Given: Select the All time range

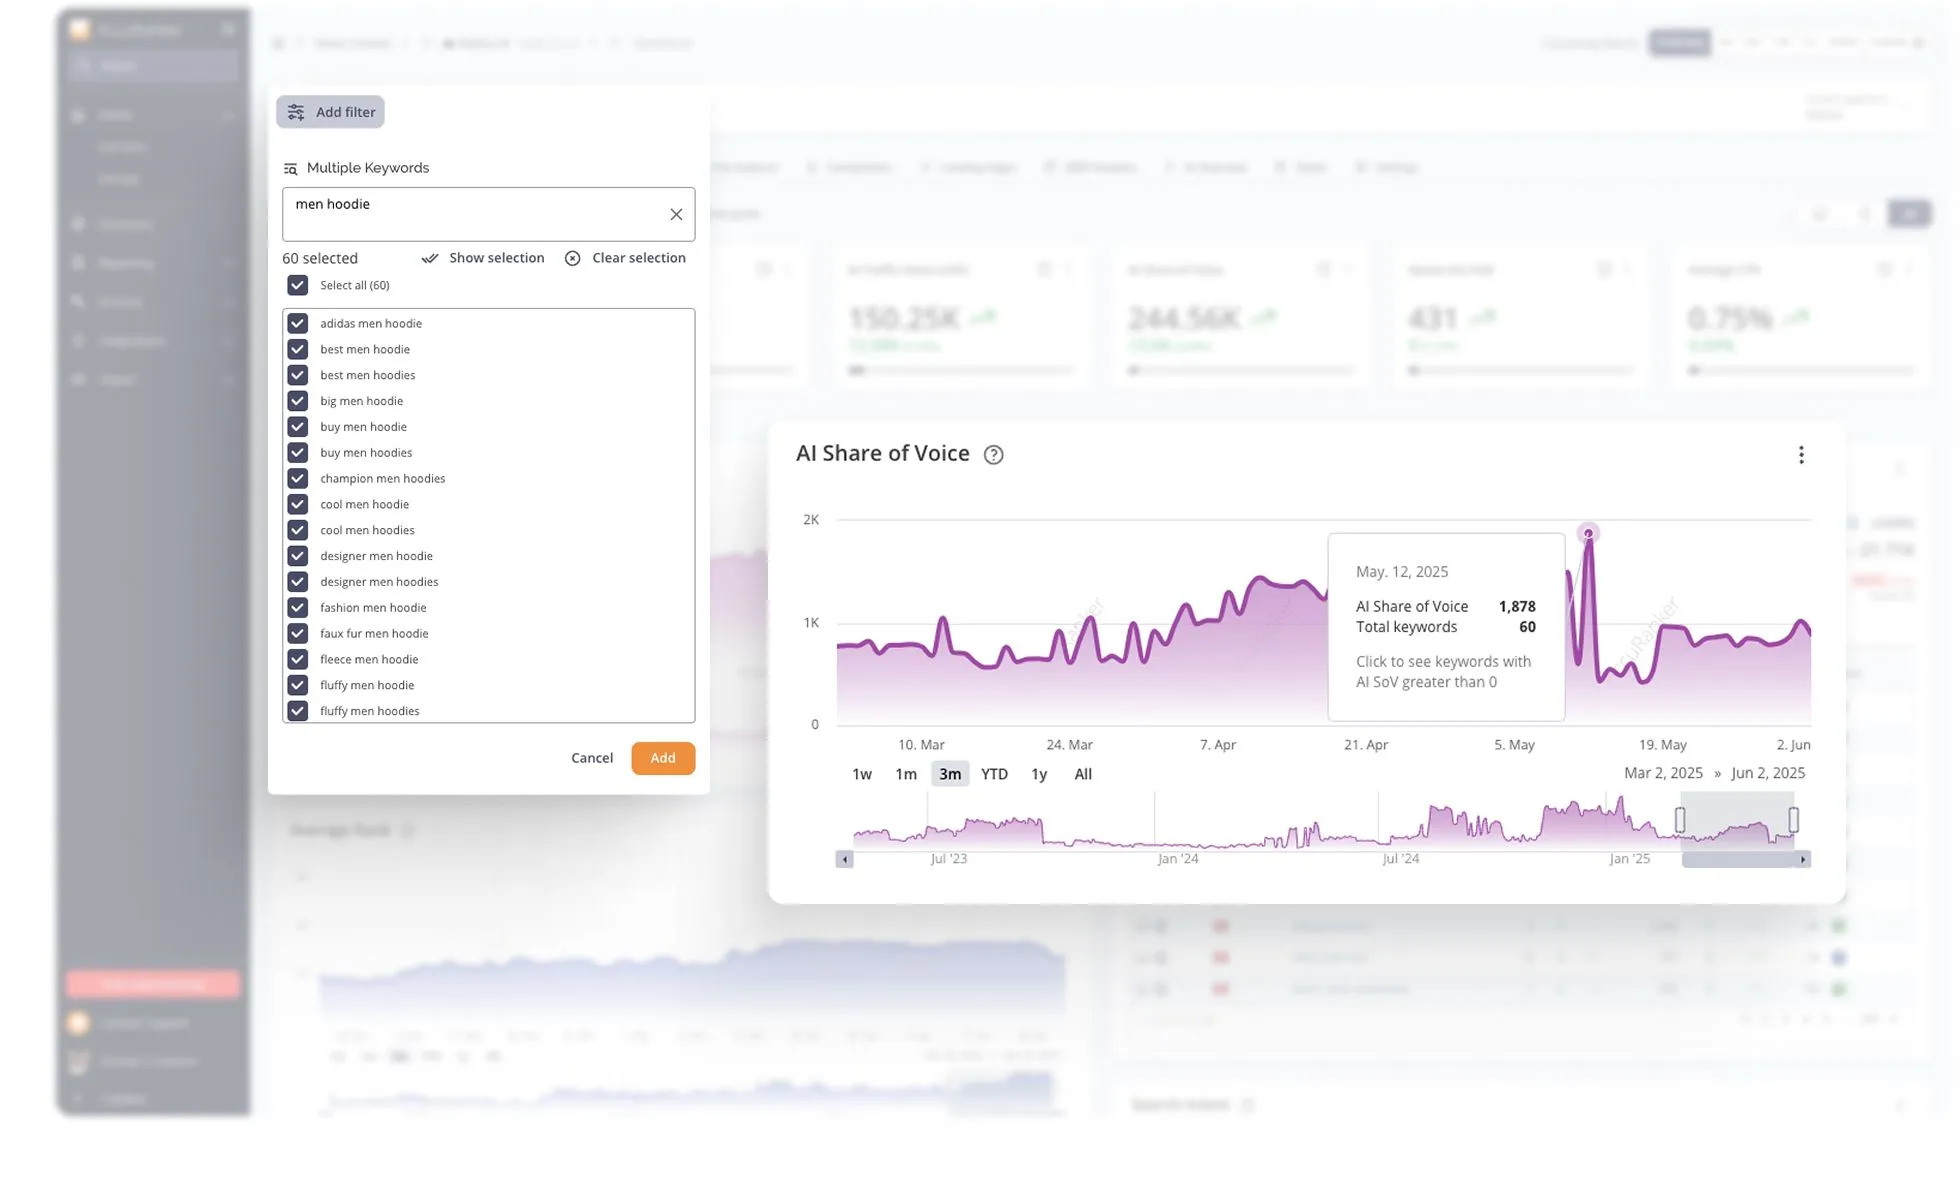Looking at the screenshot, I should coord(1083,774).
